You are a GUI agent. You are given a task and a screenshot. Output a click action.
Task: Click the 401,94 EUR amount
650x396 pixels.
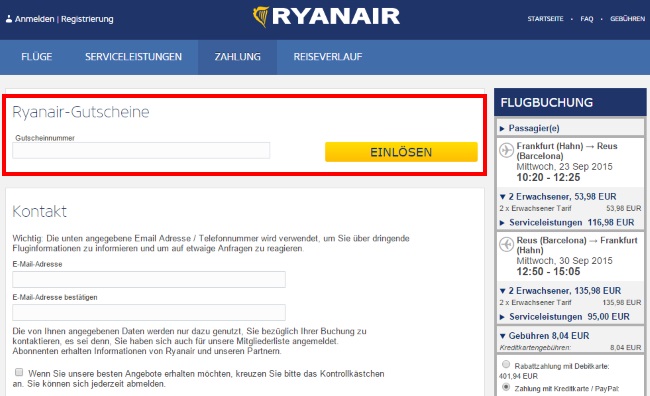pos(518,376)
